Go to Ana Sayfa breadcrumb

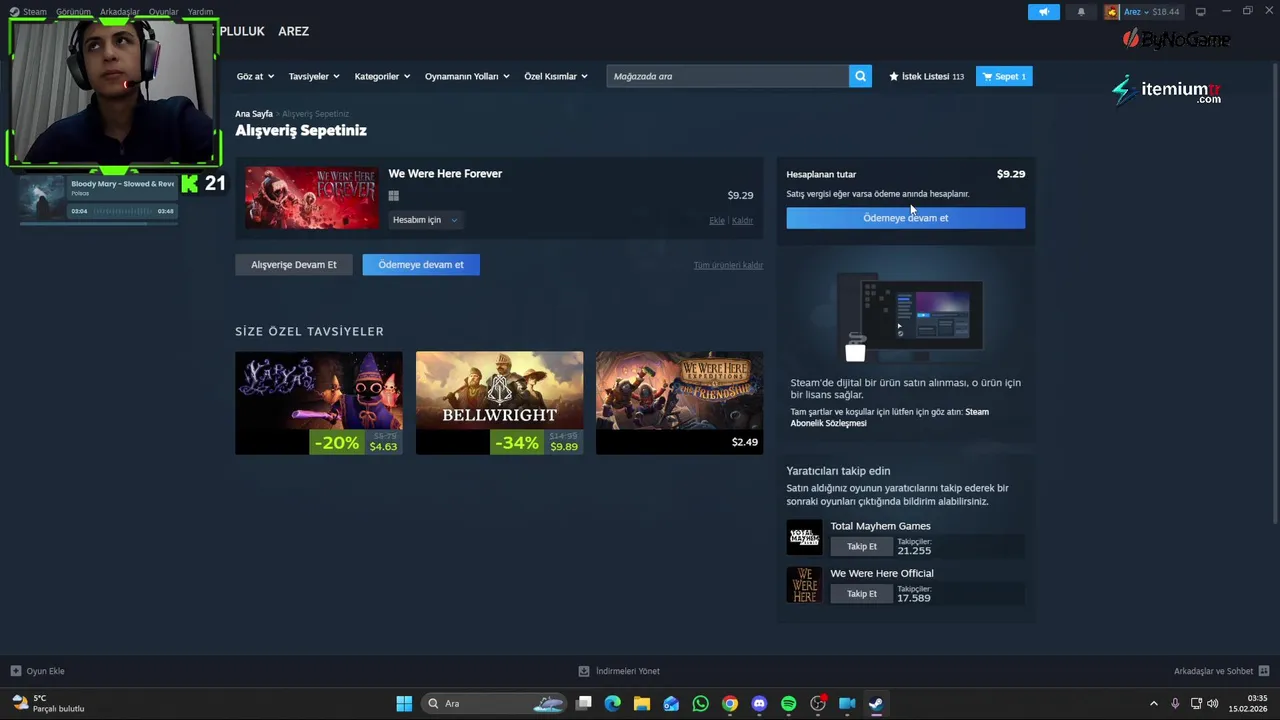254,114
